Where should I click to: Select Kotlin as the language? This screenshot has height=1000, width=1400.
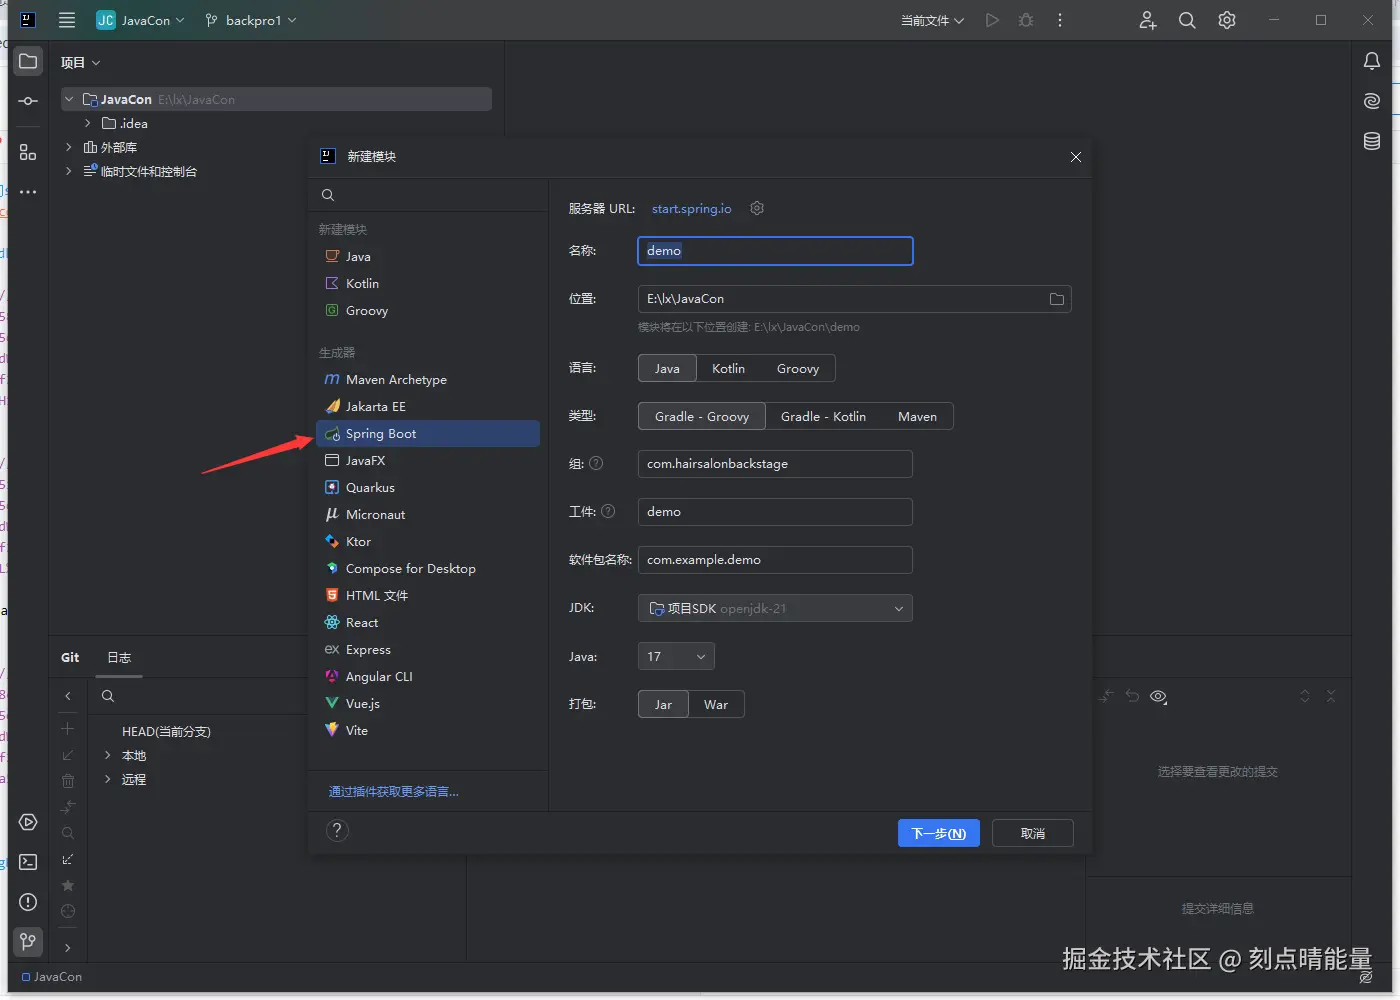point(728,368)
